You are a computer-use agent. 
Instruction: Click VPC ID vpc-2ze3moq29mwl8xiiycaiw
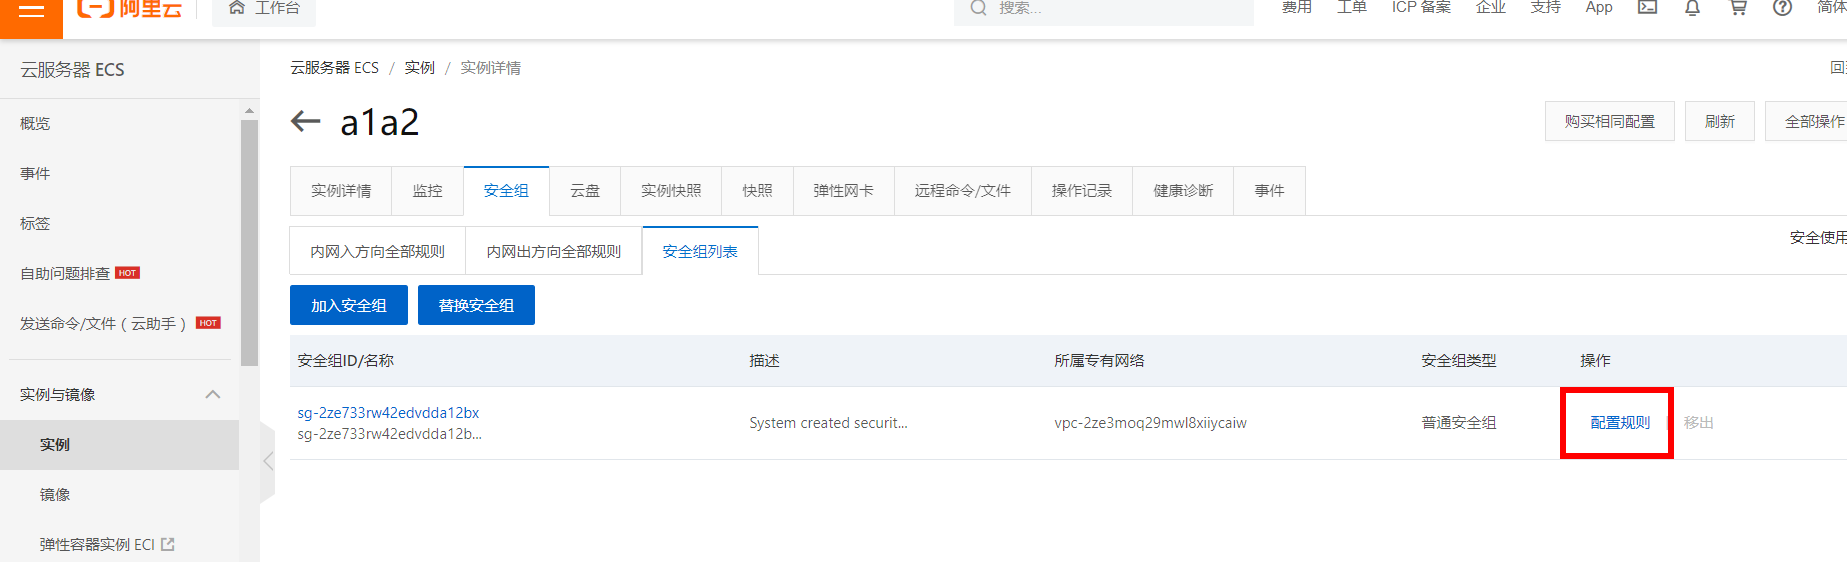click(1150, 423)
